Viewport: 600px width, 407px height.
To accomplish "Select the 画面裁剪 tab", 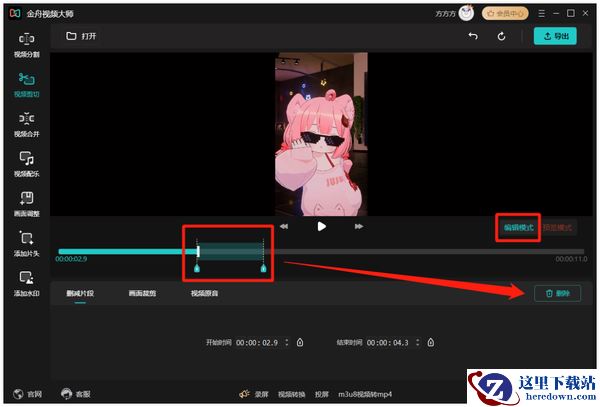I will (x=142, y=293).
